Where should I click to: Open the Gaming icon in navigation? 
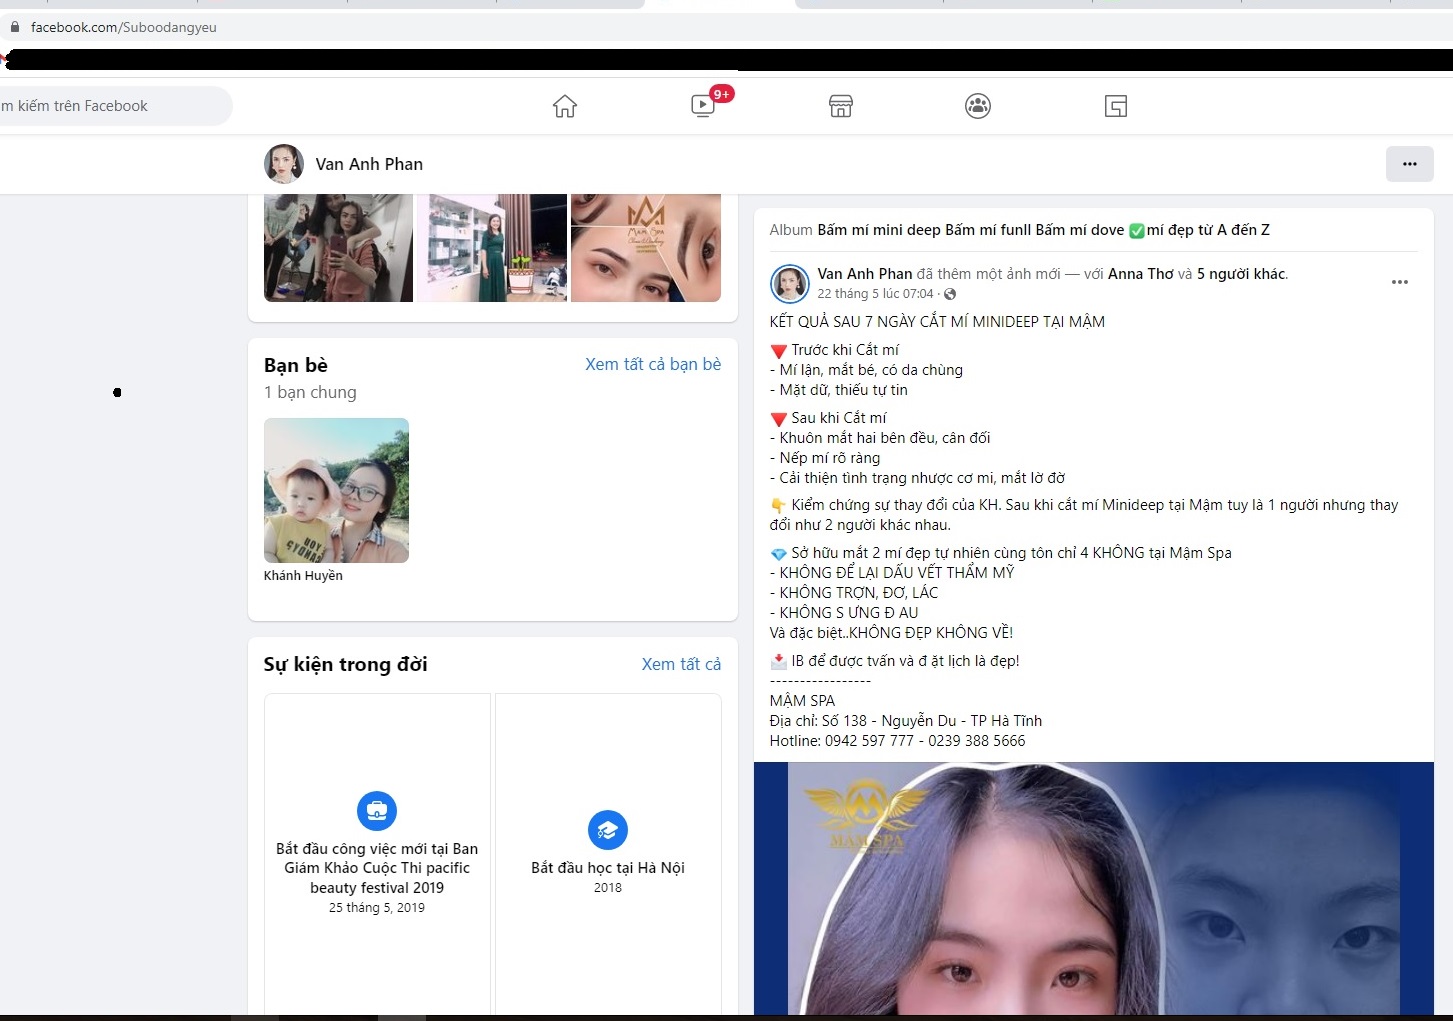tap(1116, 106)
